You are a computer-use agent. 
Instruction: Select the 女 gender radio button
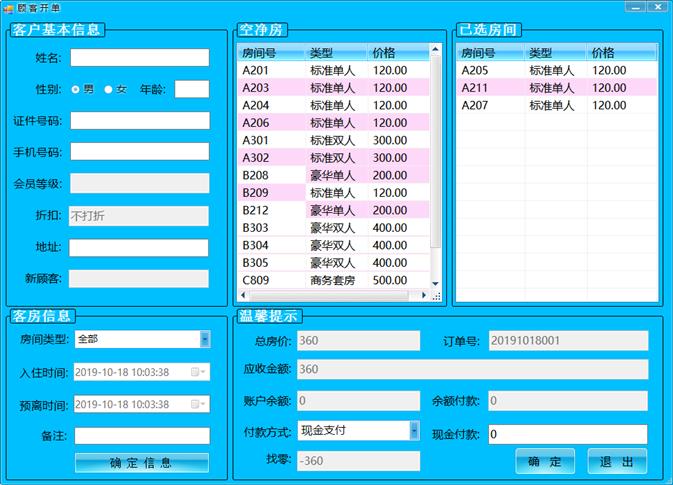tap(109, 90)
